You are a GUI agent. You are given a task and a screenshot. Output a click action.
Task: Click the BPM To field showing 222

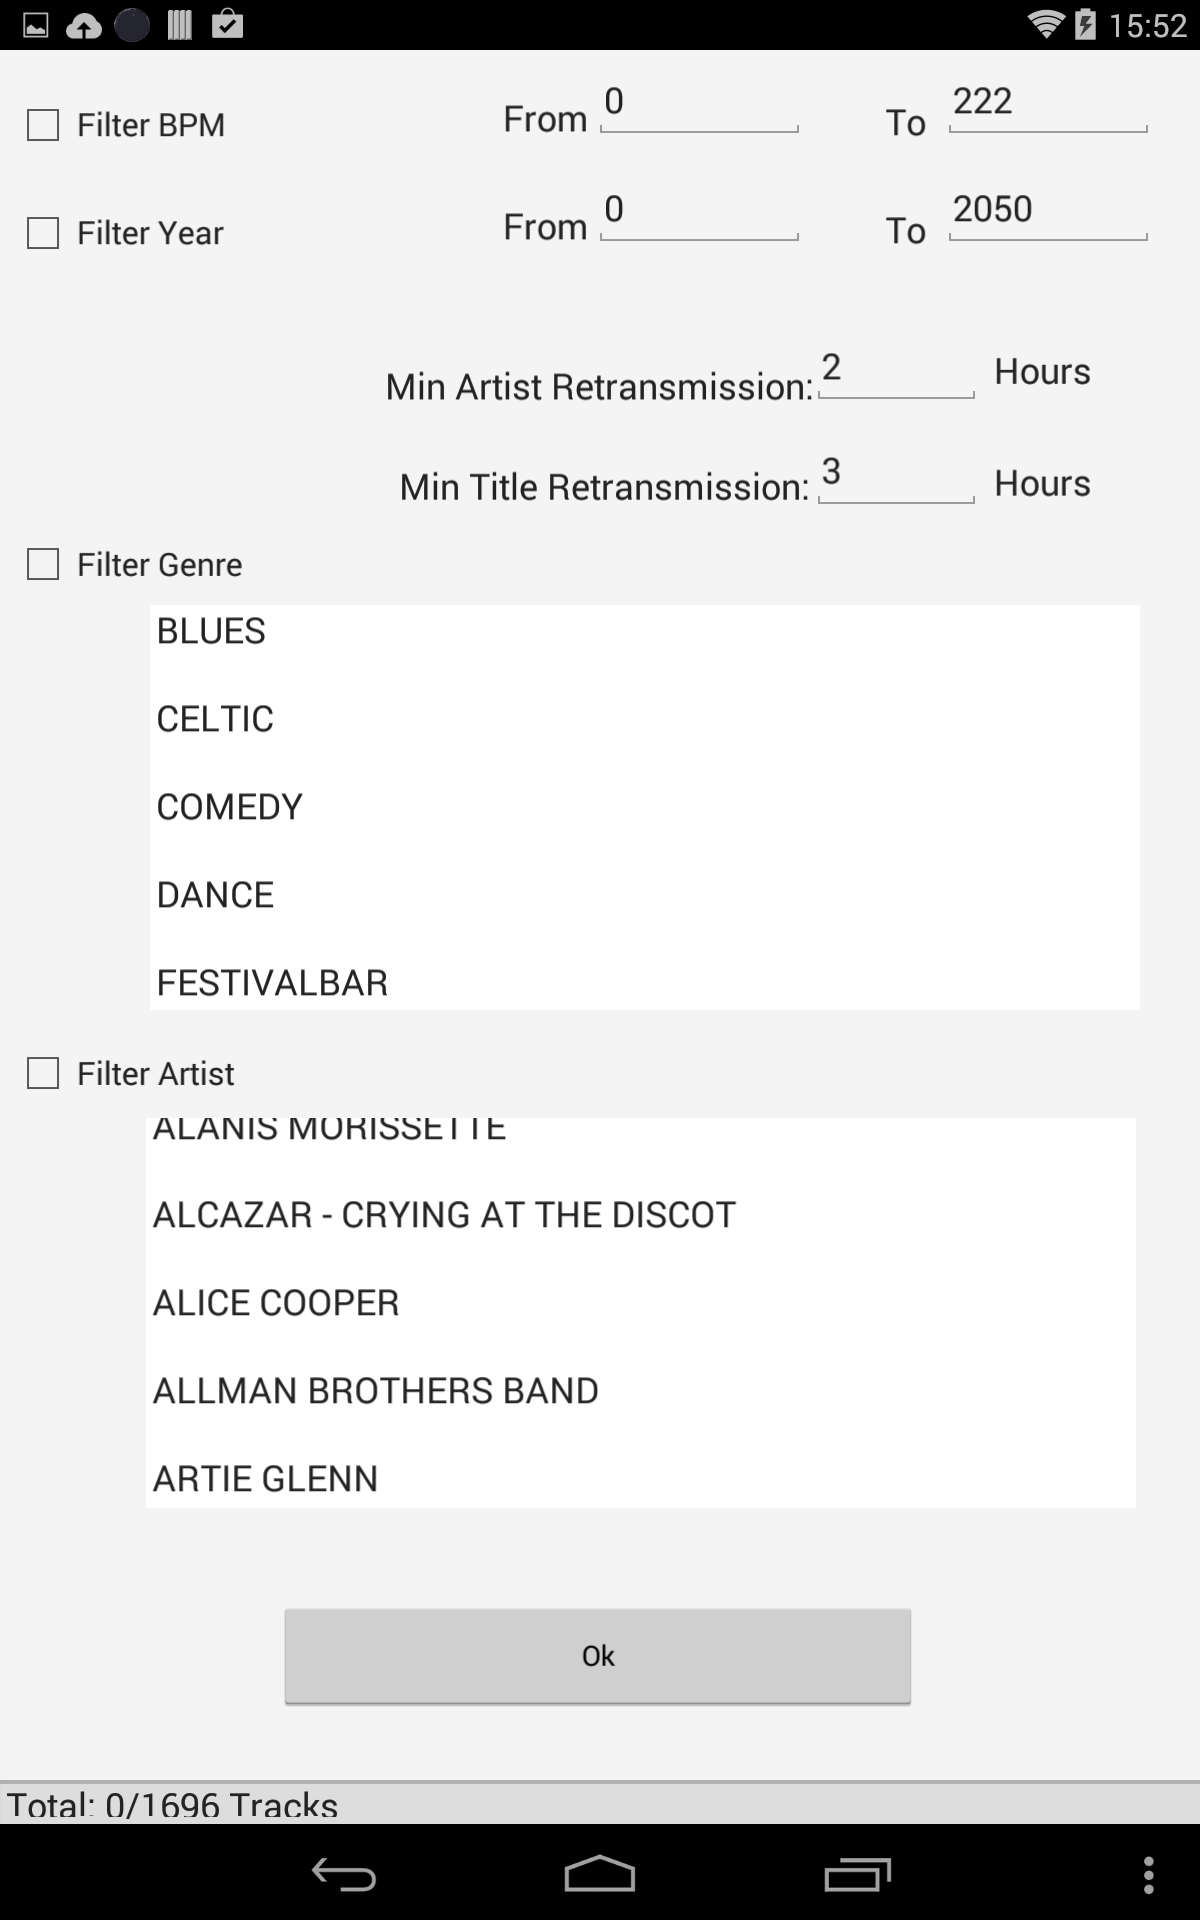tap(1047, 106)
